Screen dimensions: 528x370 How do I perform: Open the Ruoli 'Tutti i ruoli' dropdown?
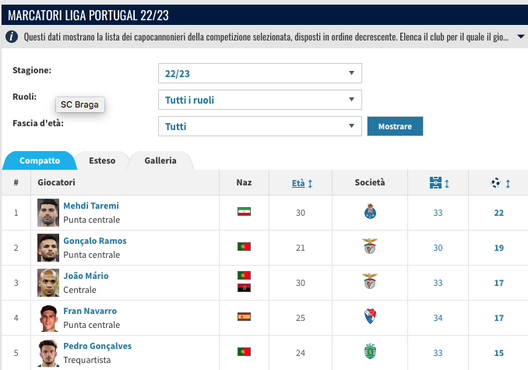[x=260, y=100]
